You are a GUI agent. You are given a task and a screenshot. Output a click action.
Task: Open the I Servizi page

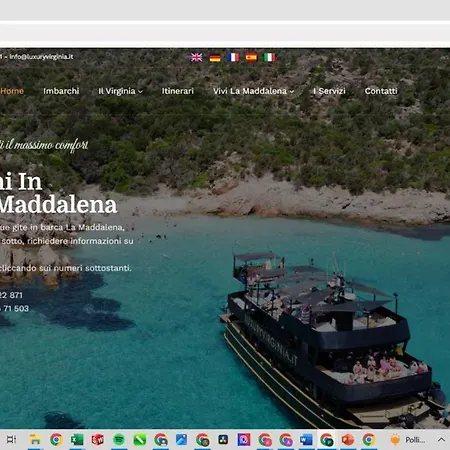pos(329,91)
